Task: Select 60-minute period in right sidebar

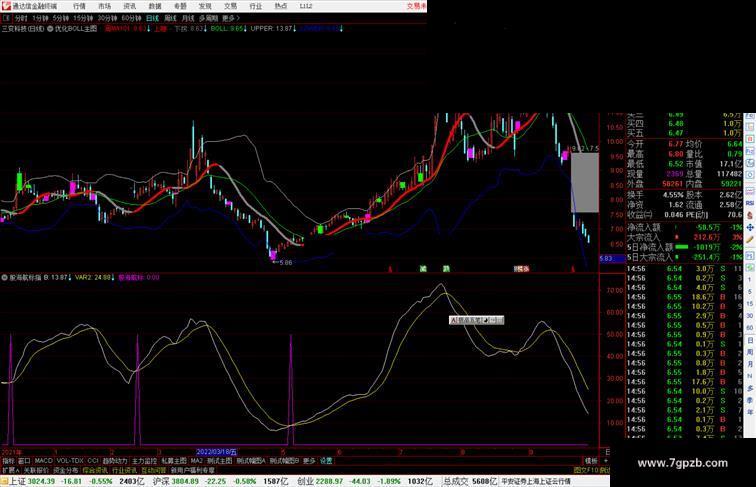Action: (x=750, y=328)
